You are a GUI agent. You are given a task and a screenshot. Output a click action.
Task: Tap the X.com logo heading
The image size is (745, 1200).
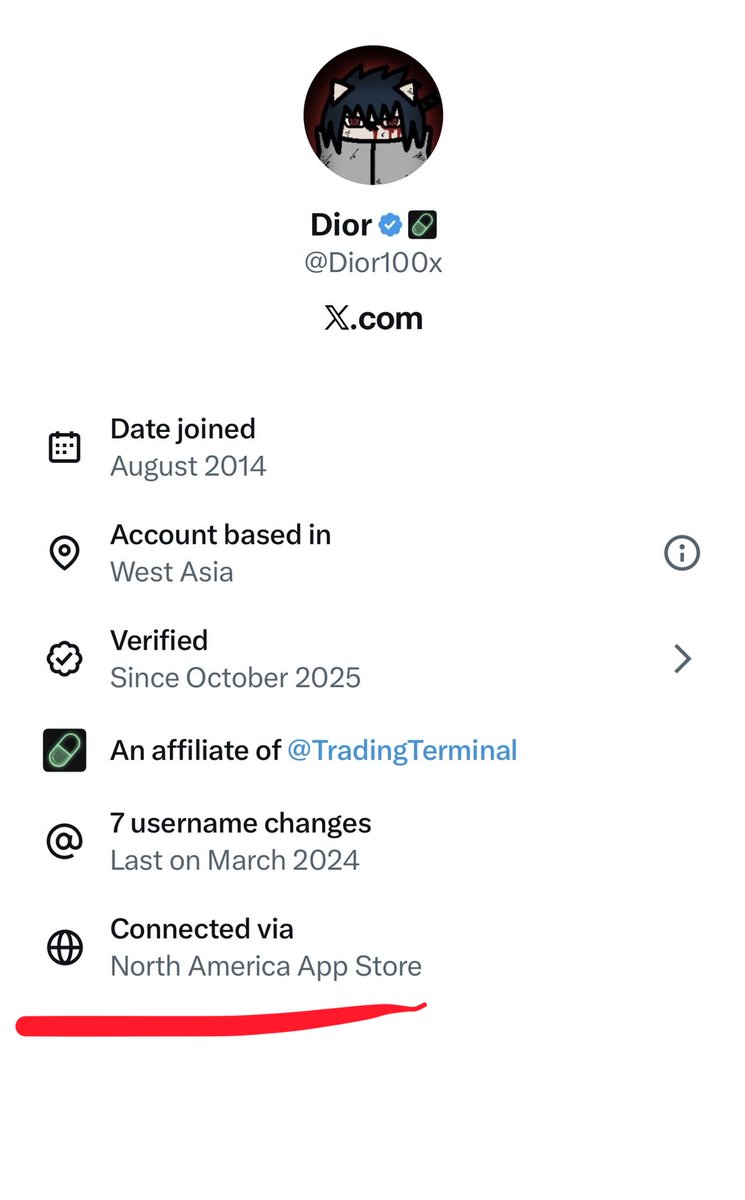(373, 318)
